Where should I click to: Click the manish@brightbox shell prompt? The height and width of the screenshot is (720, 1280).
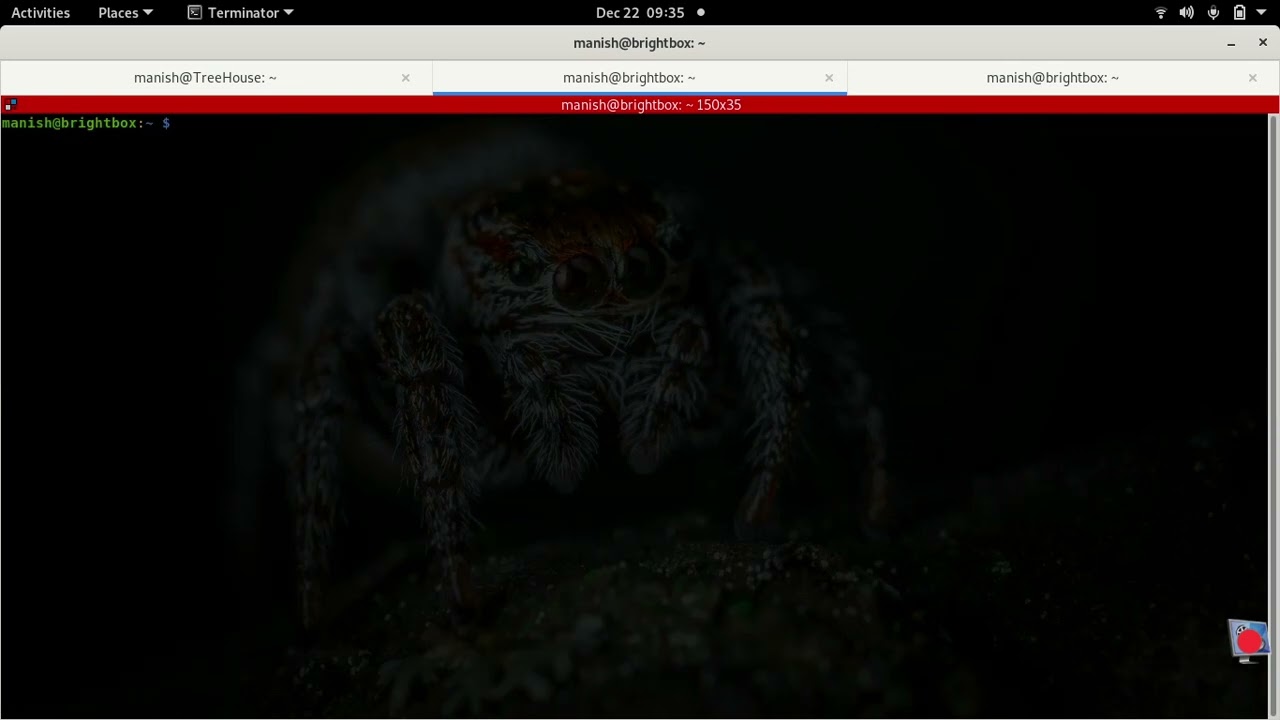tap(86, 123)
